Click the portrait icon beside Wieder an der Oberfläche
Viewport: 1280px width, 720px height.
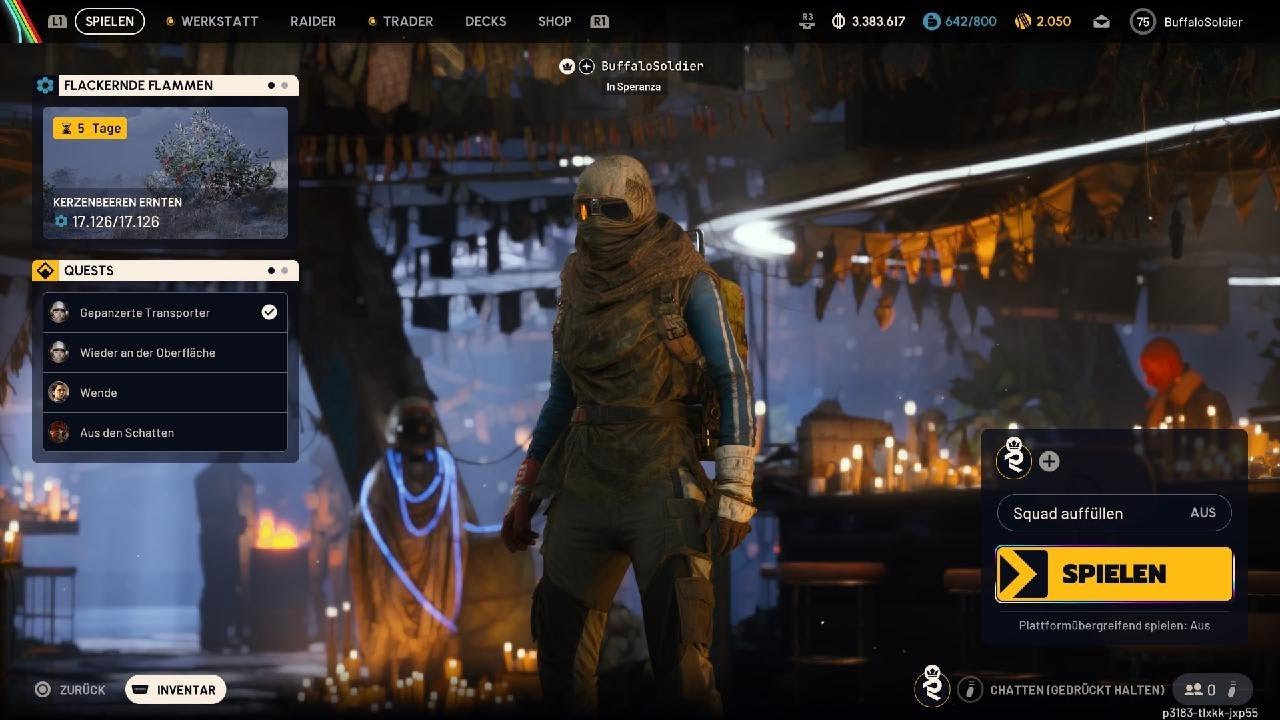pos(59,352)
